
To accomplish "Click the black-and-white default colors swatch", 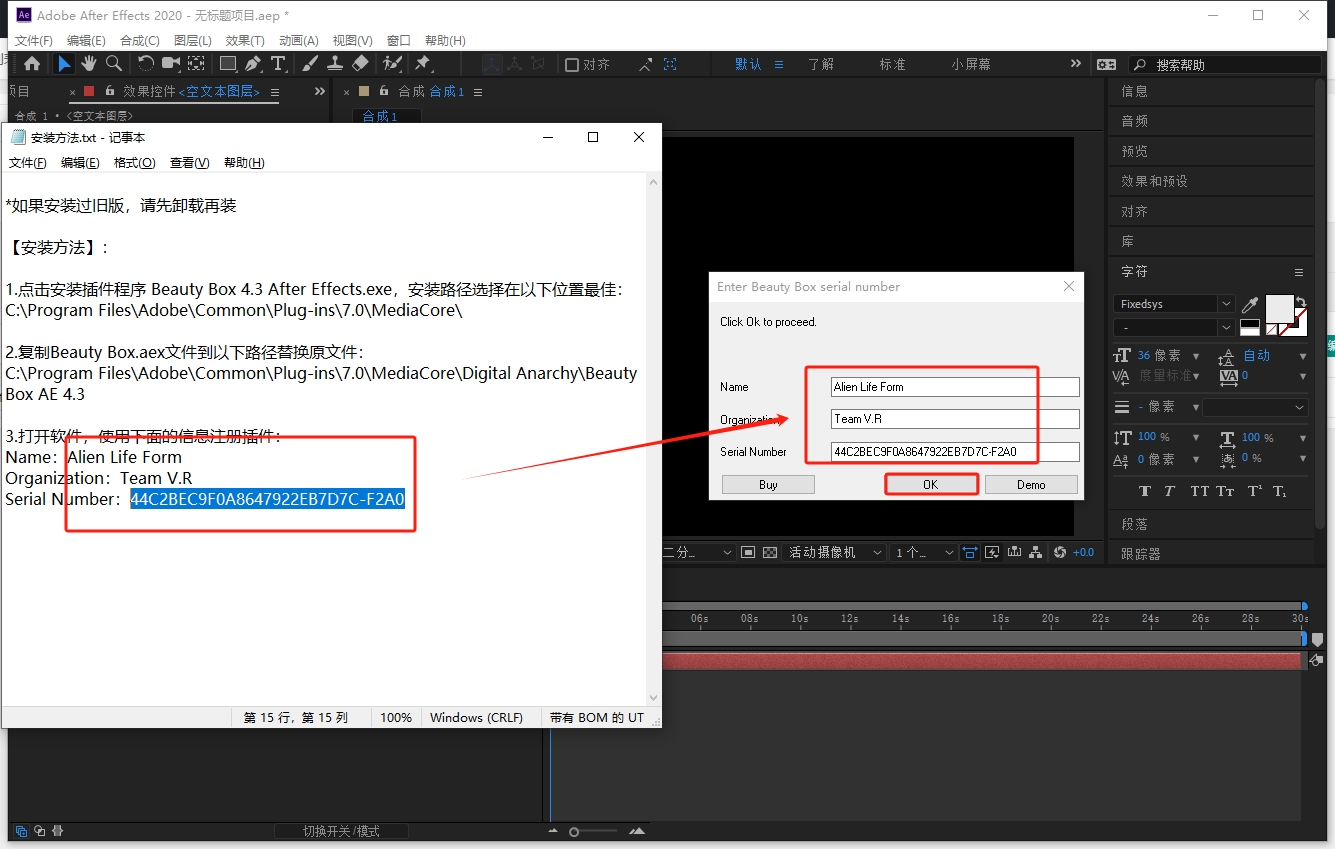I will pyautogui.click(x=1250, y=327).
